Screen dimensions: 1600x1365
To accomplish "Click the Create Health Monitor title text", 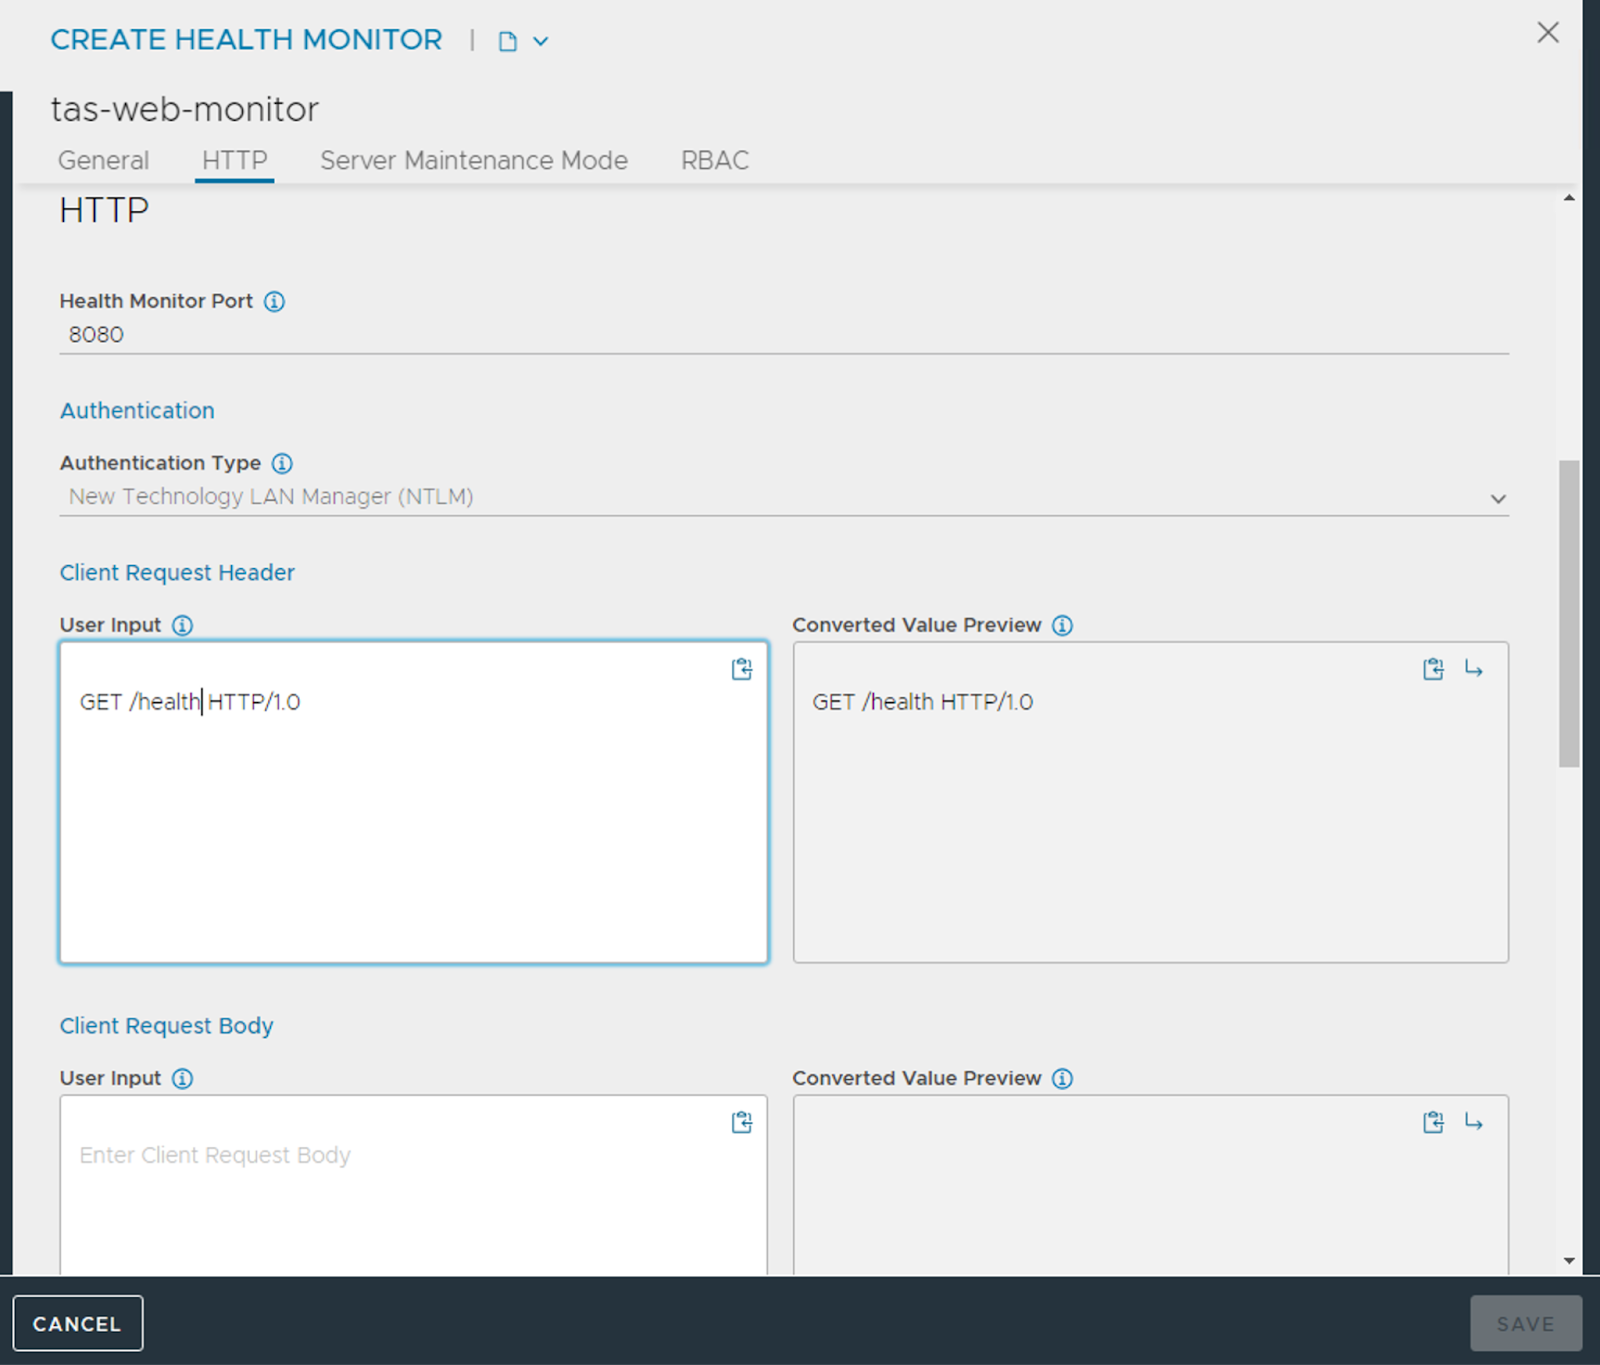I will pyautogui.click(x=246, y=39).
